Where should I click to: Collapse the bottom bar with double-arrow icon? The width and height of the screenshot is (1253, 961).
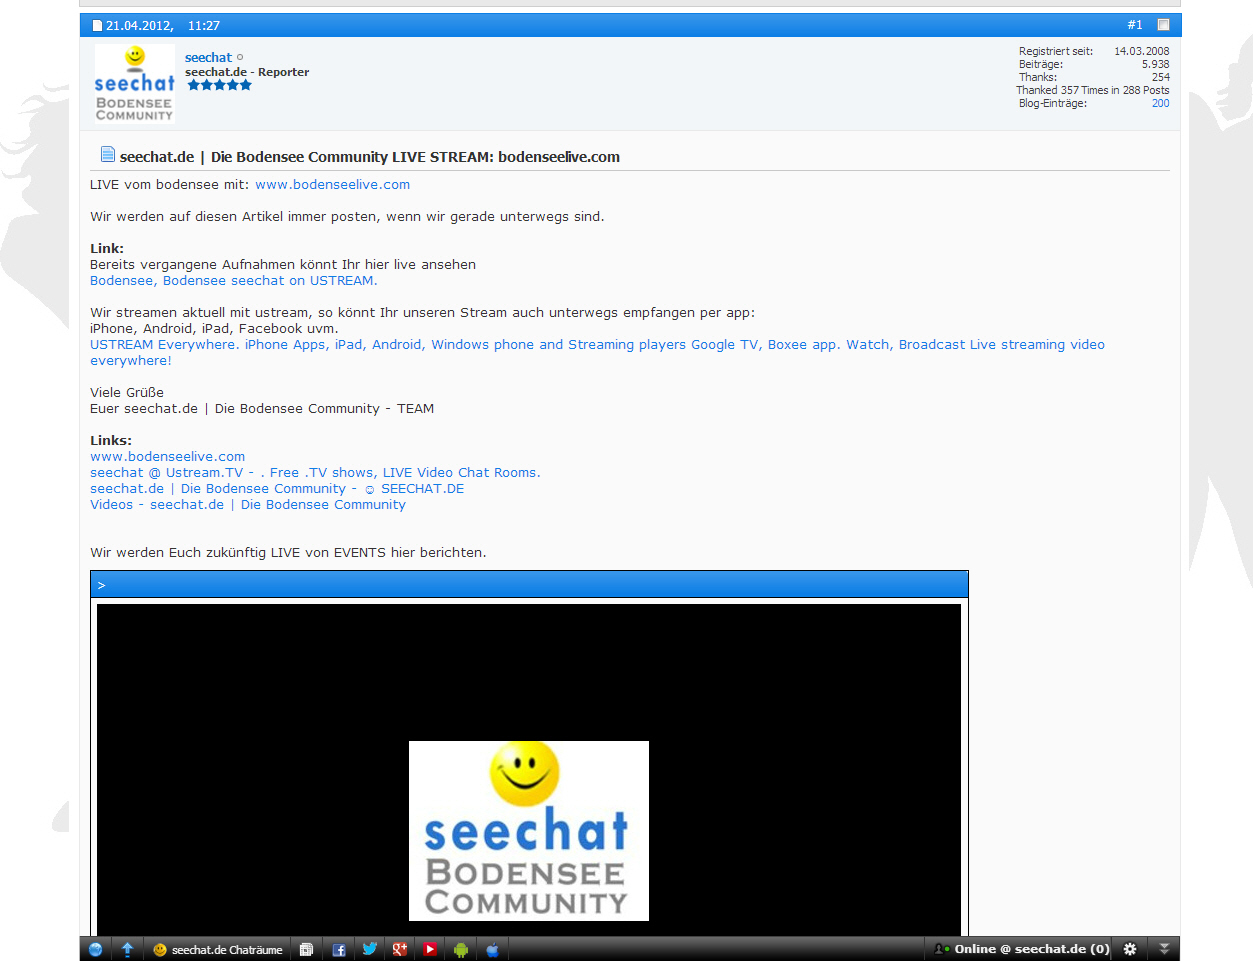[x=1164, y=949]
